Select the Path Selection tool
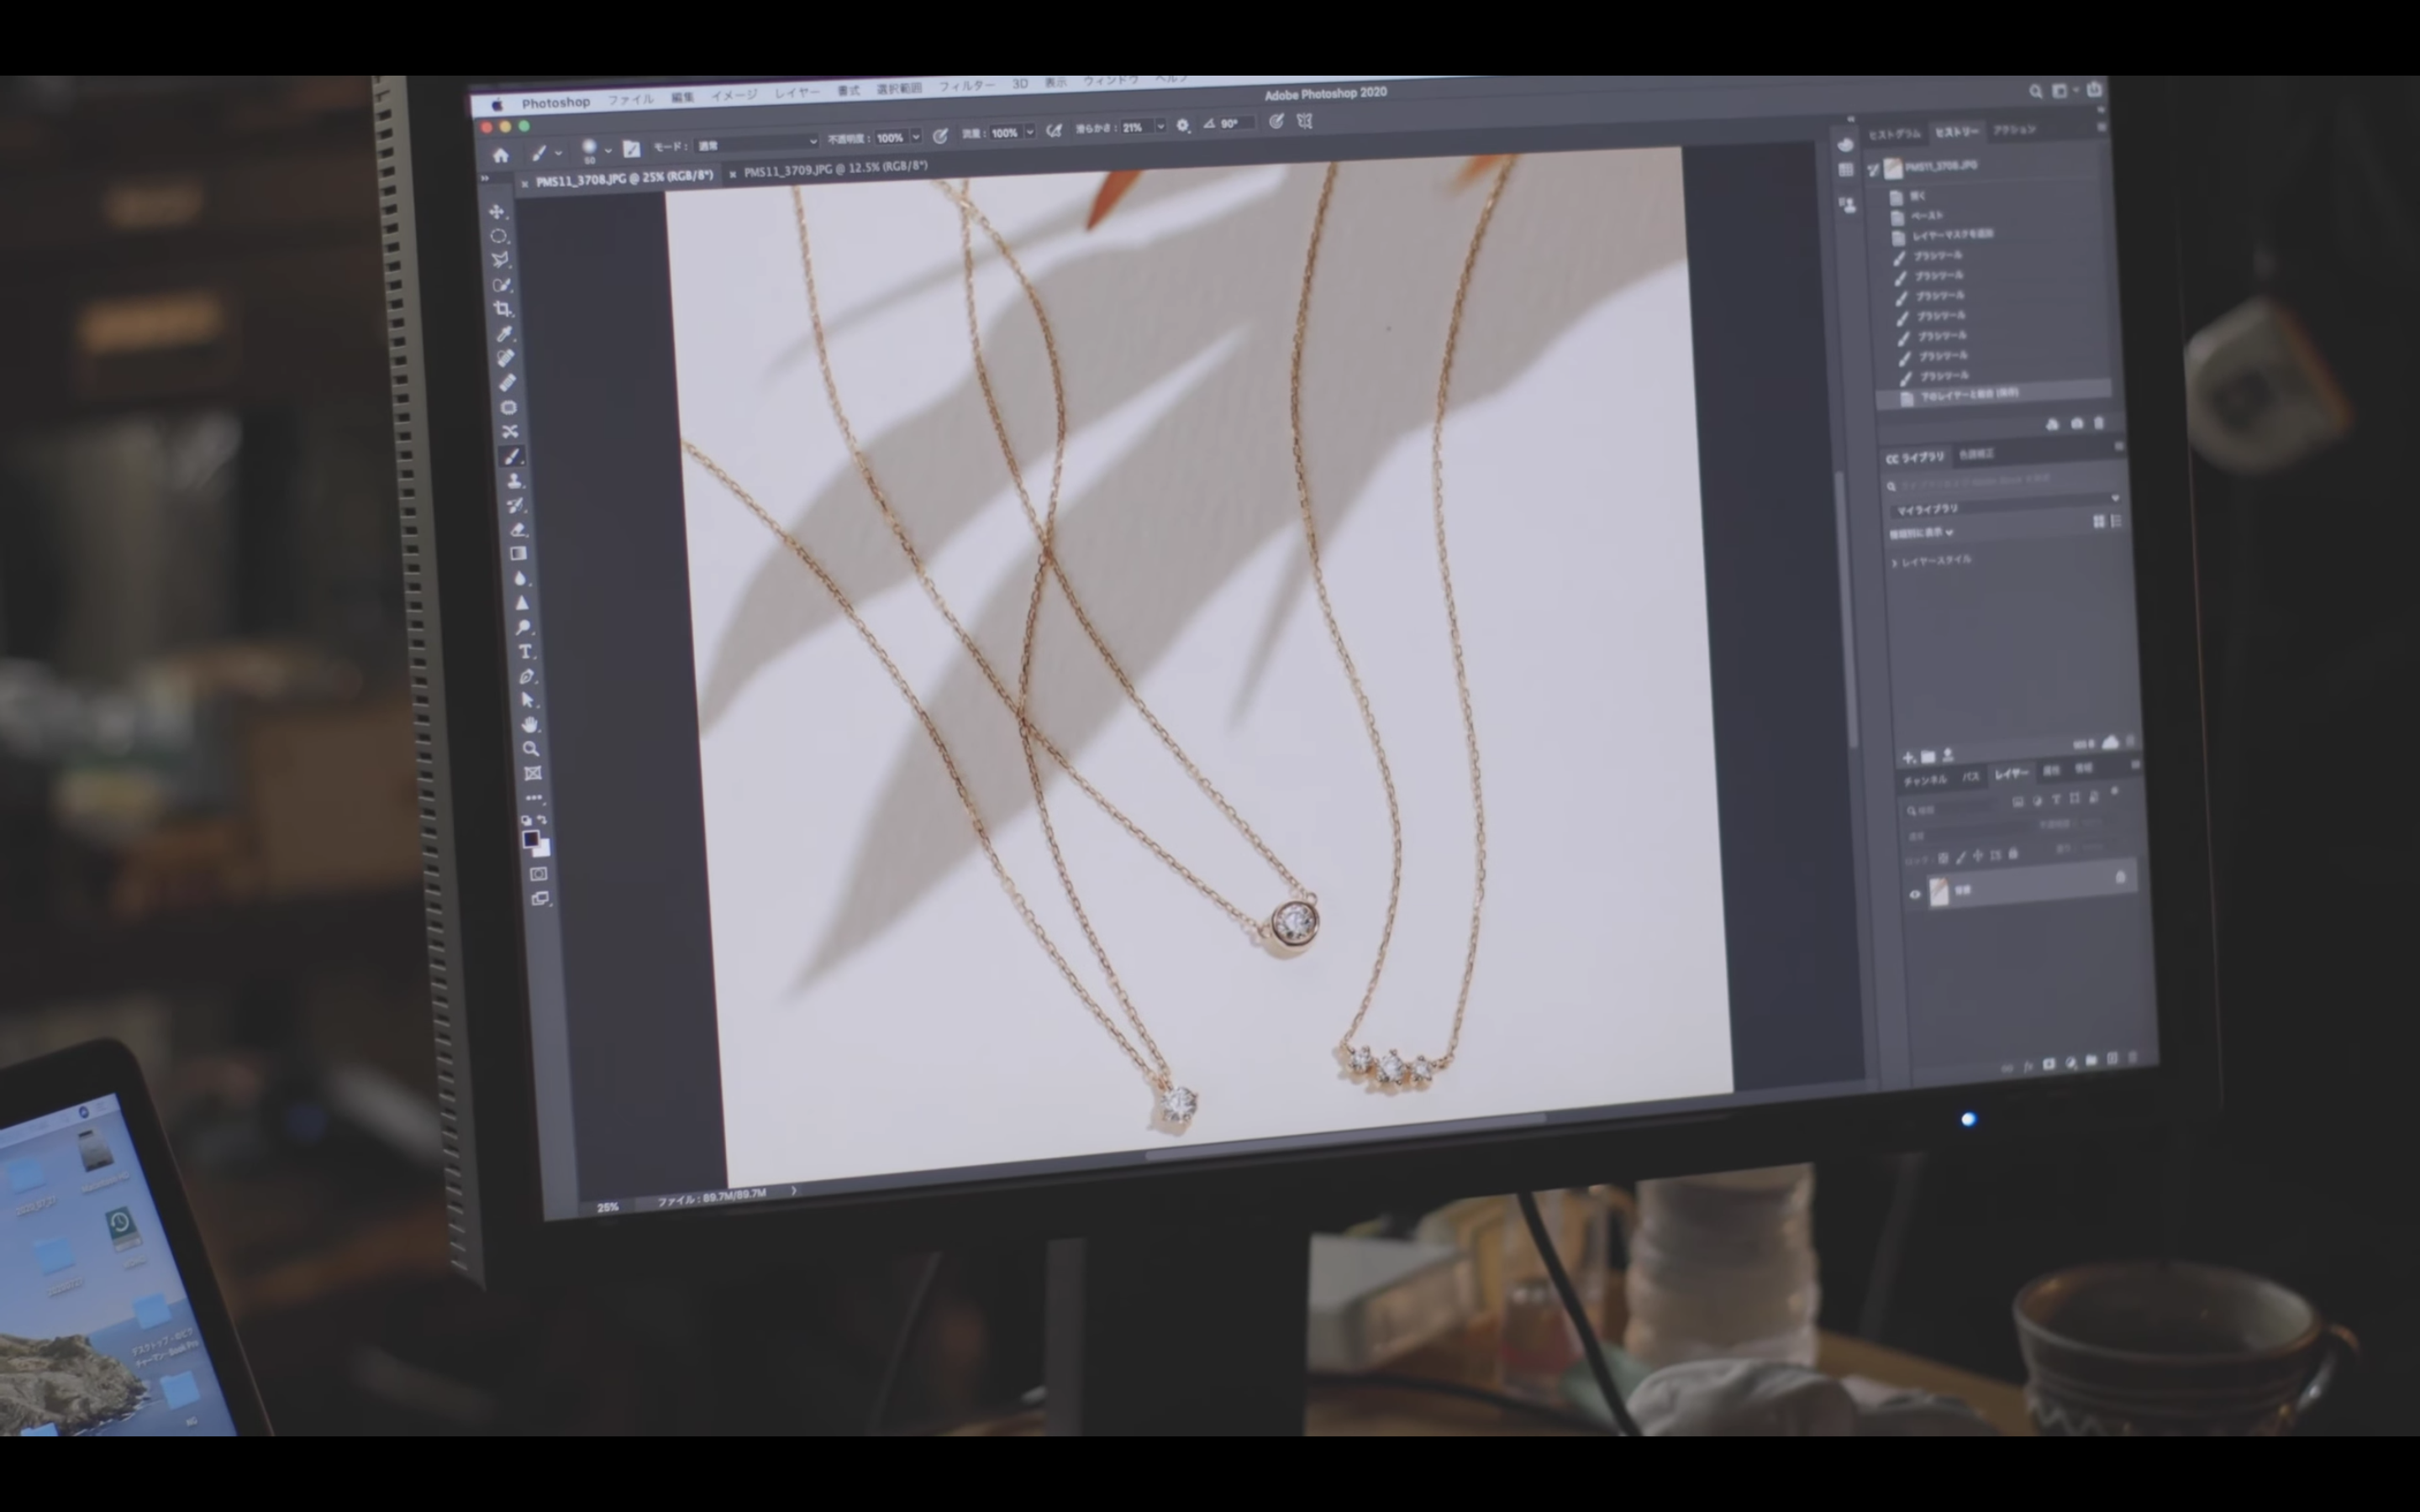 click(528, 700)
